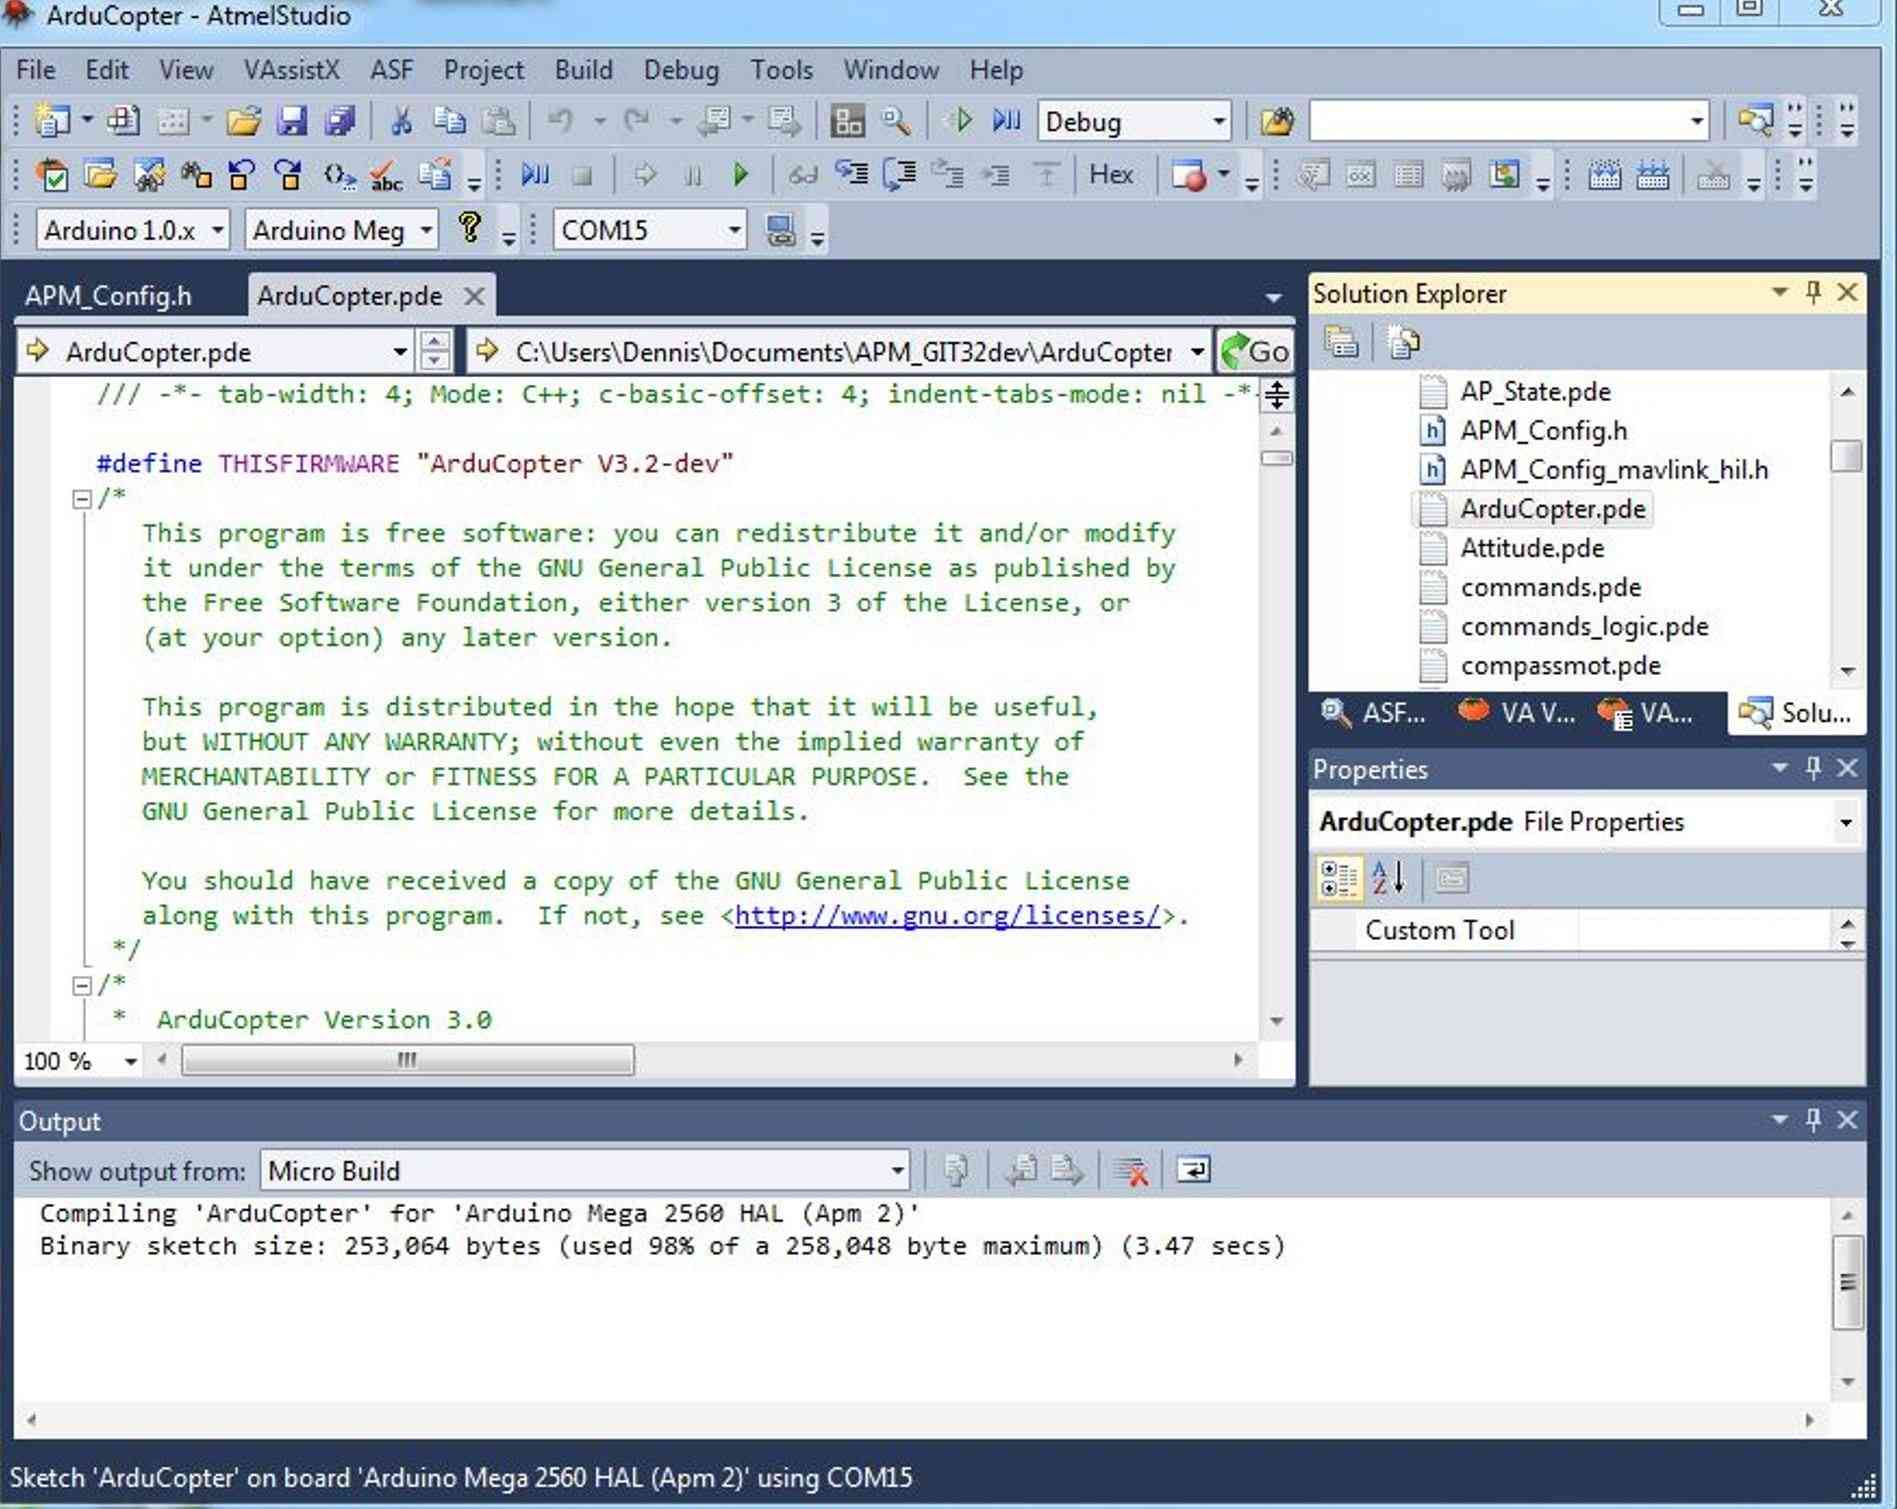1897x1509 pixels.
Task: Open the Build menu
Action: click(x=585, y=70)
